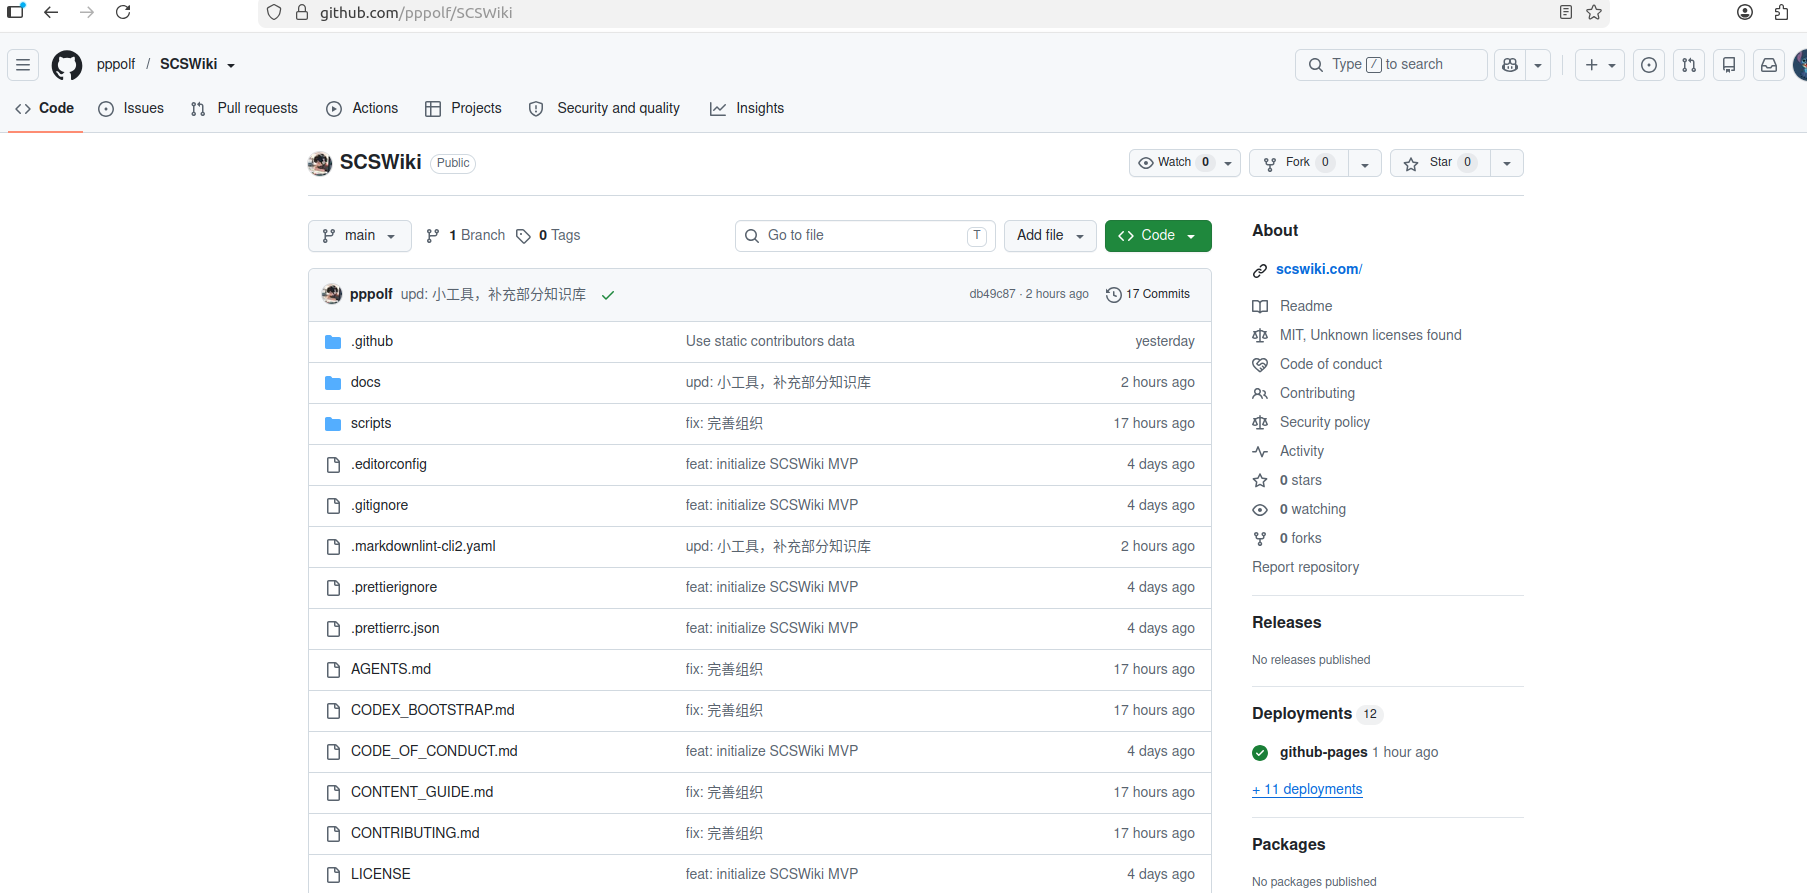Open the create new plus dropdown

[1600, 65]
